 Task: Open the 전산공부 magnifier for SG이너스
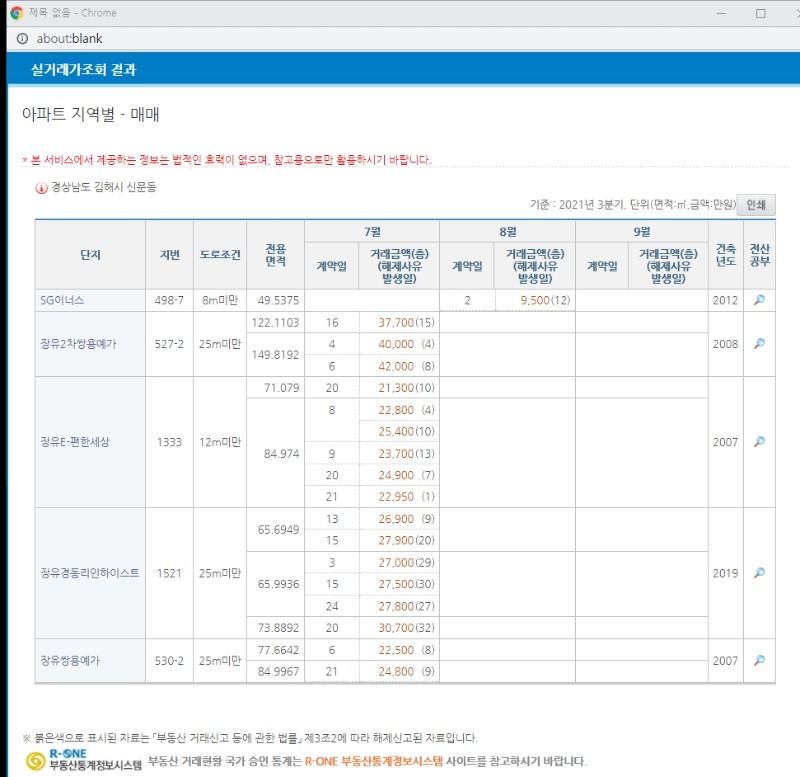(759, 300)
